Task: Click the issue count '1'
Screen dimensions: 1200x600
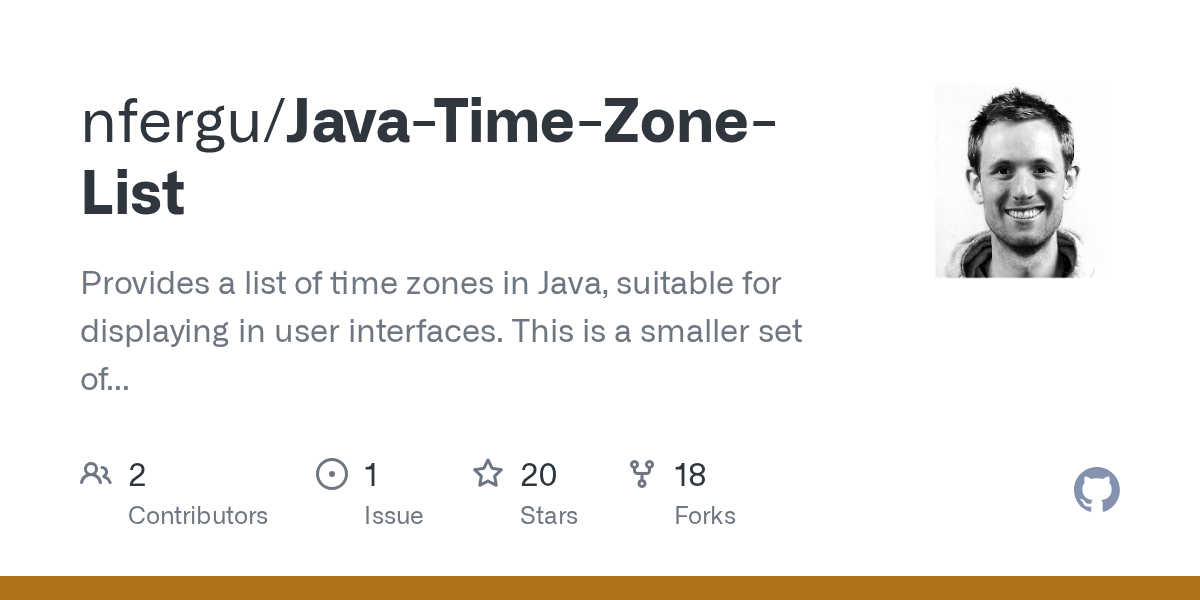Action: point(371,475)
